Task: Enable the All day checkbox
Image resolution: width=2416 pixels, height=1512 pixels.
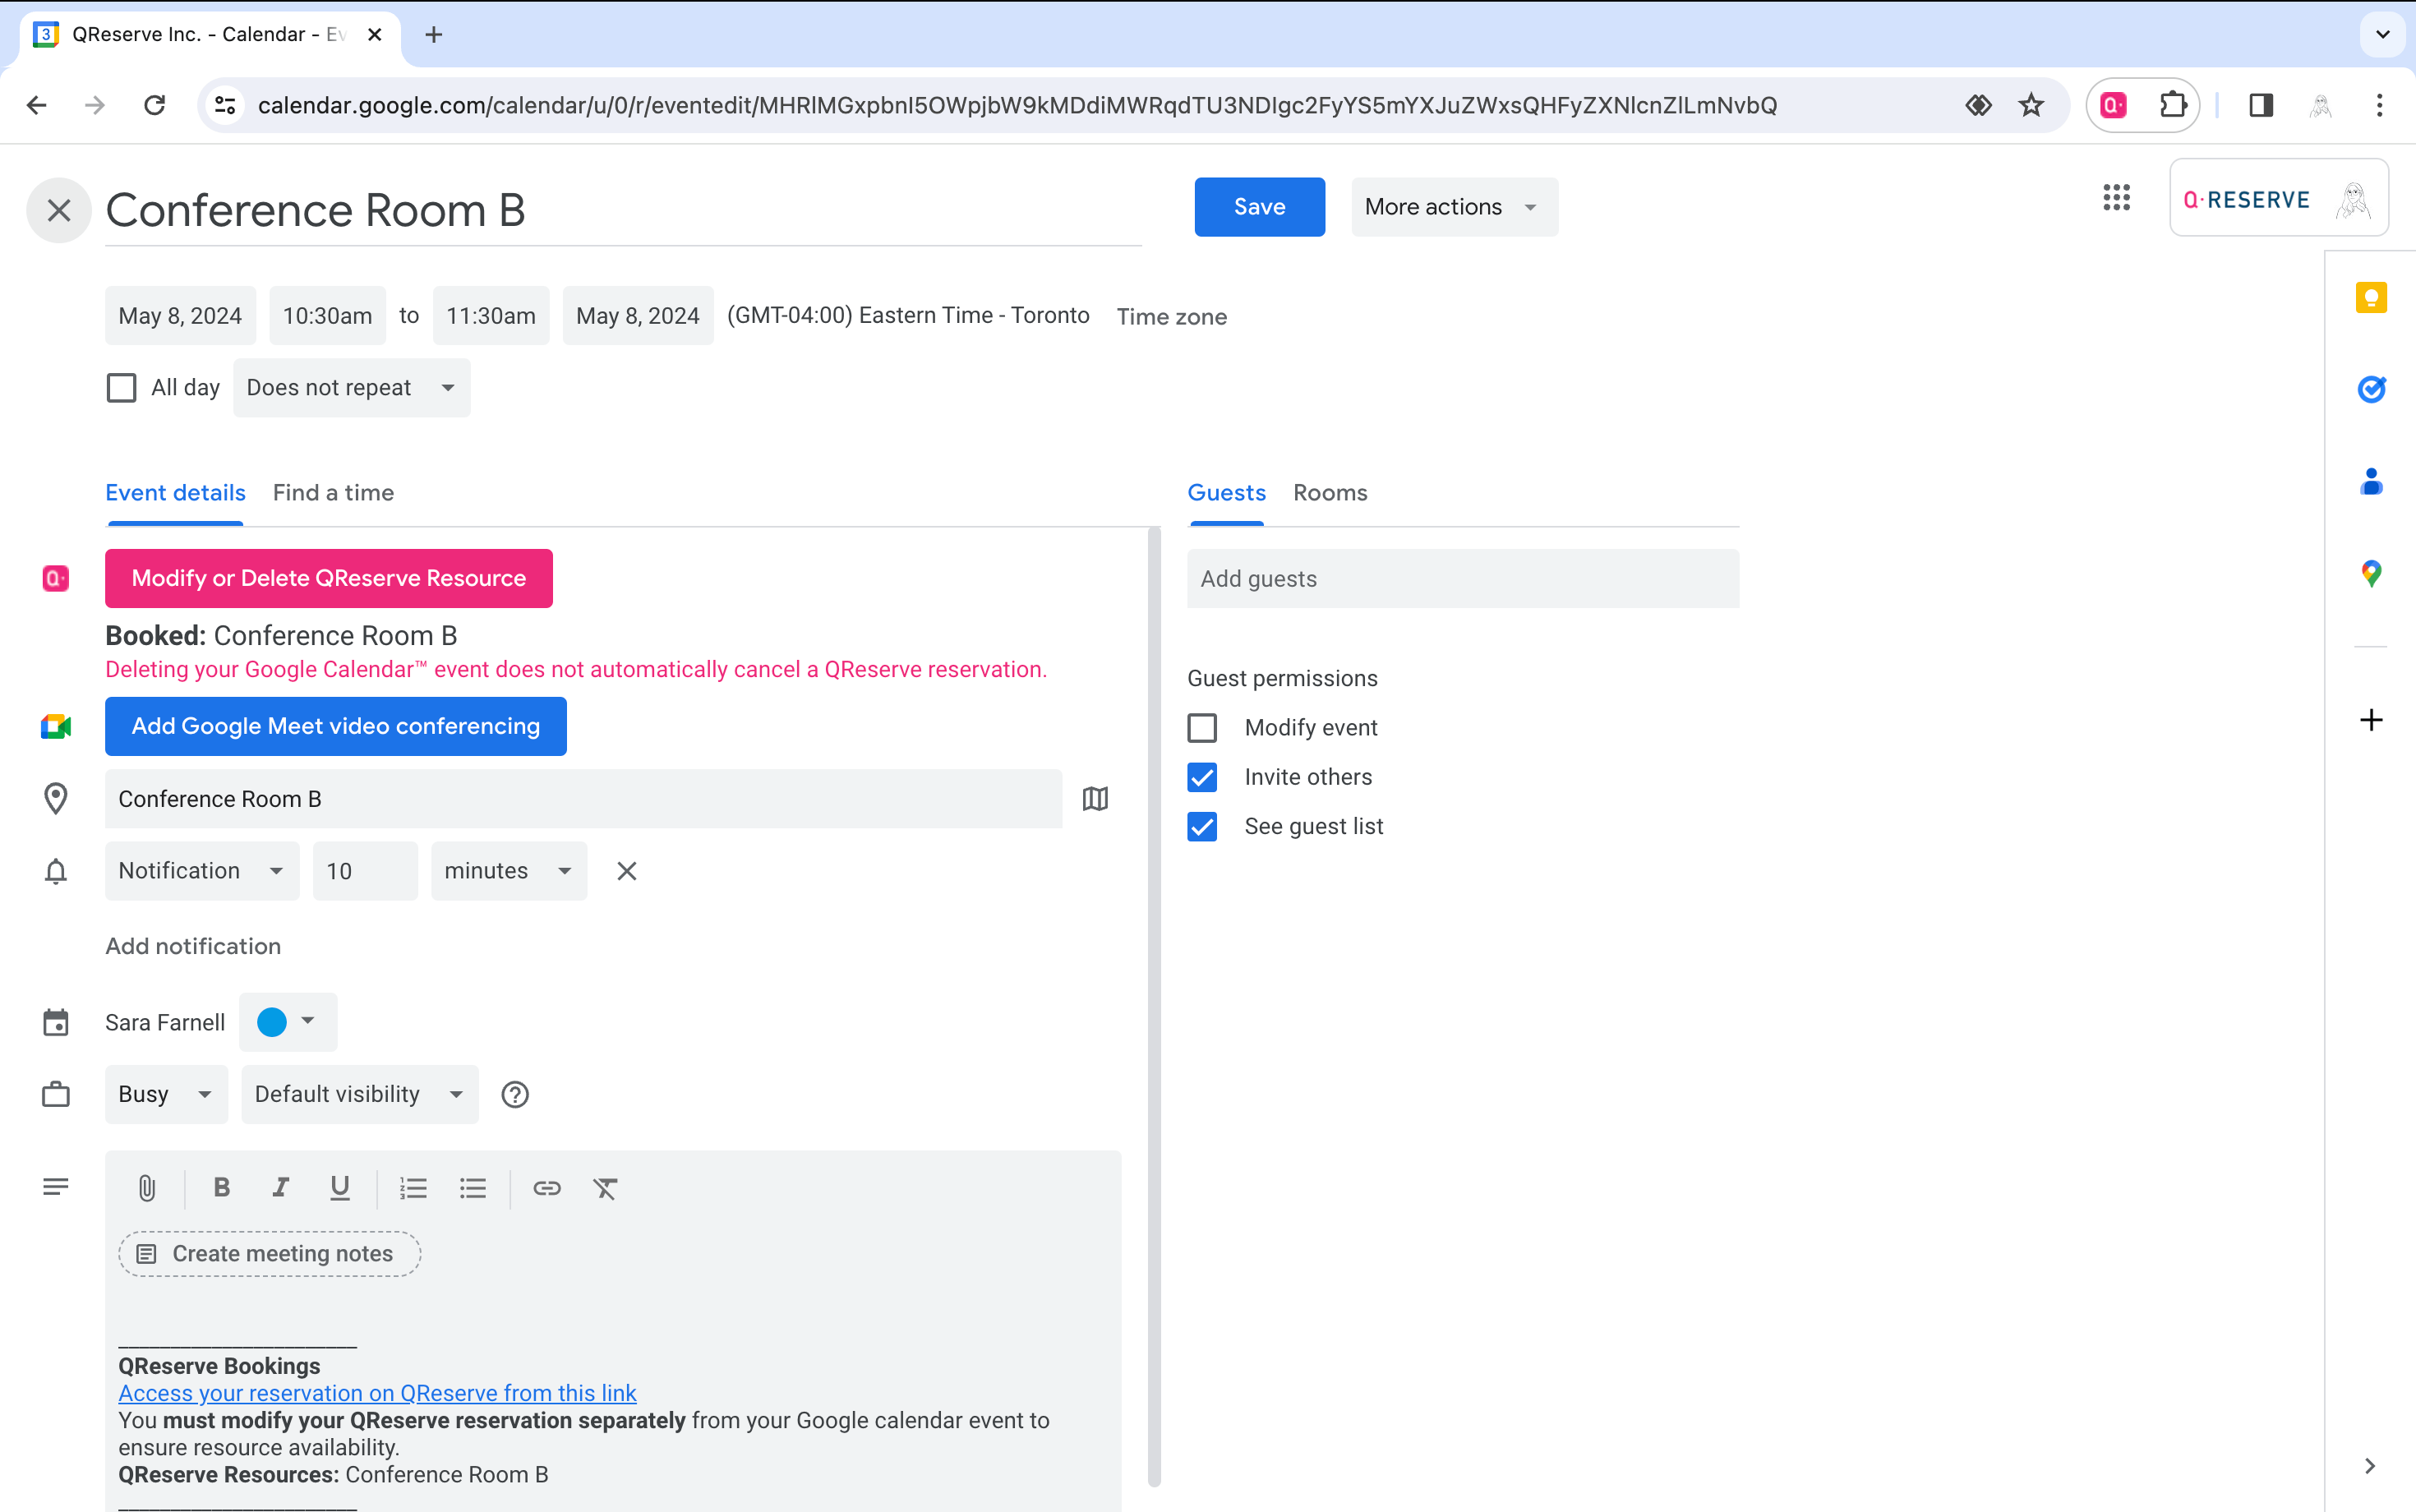Action: (x=121, y=388)
